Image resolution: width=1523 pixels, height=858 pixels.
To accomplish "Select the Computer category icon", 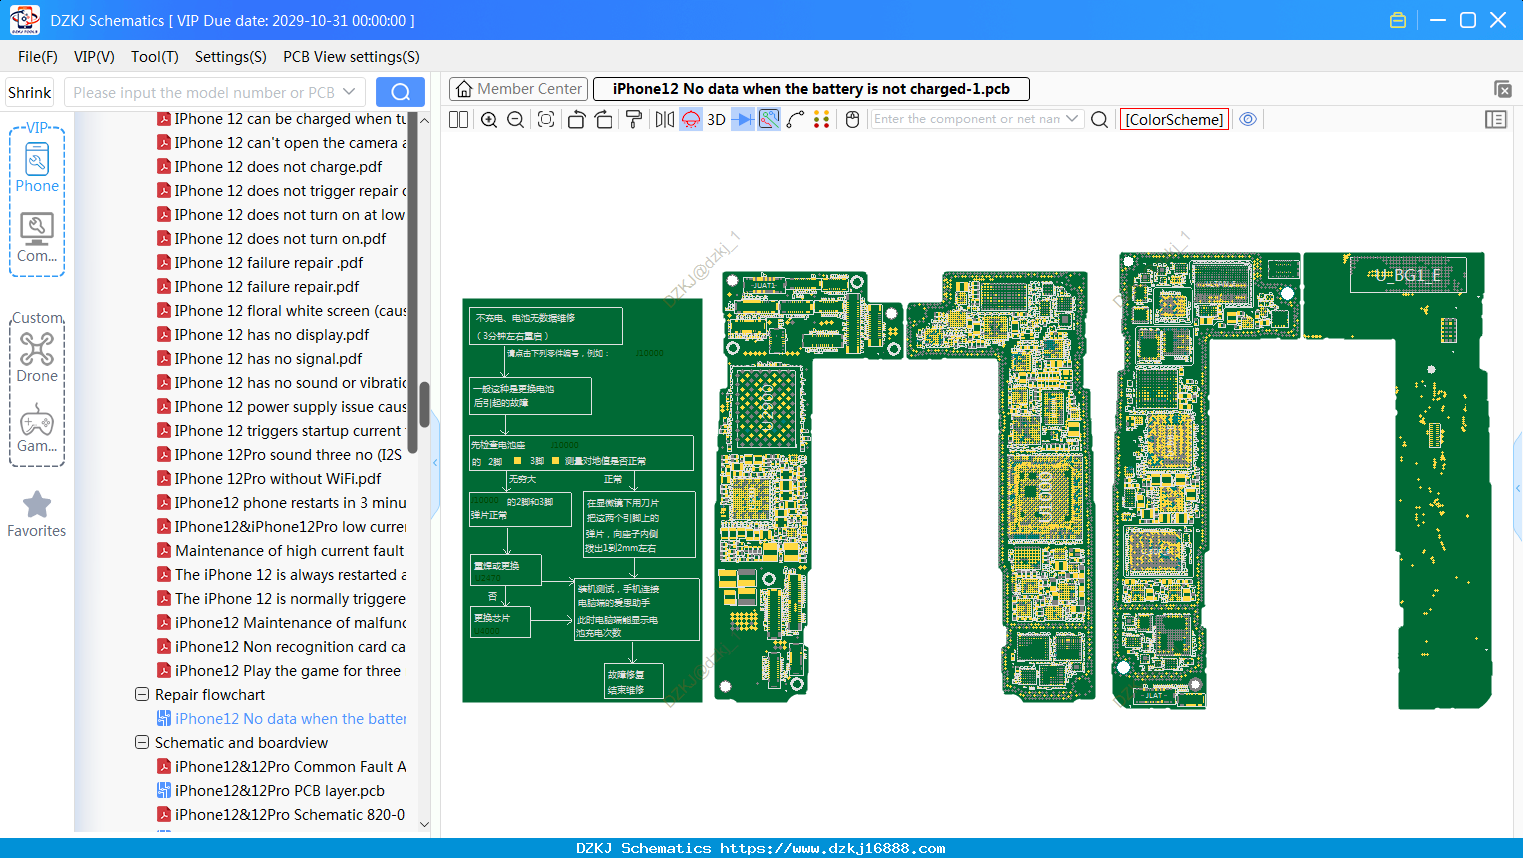I will click(x=37, y=237).
